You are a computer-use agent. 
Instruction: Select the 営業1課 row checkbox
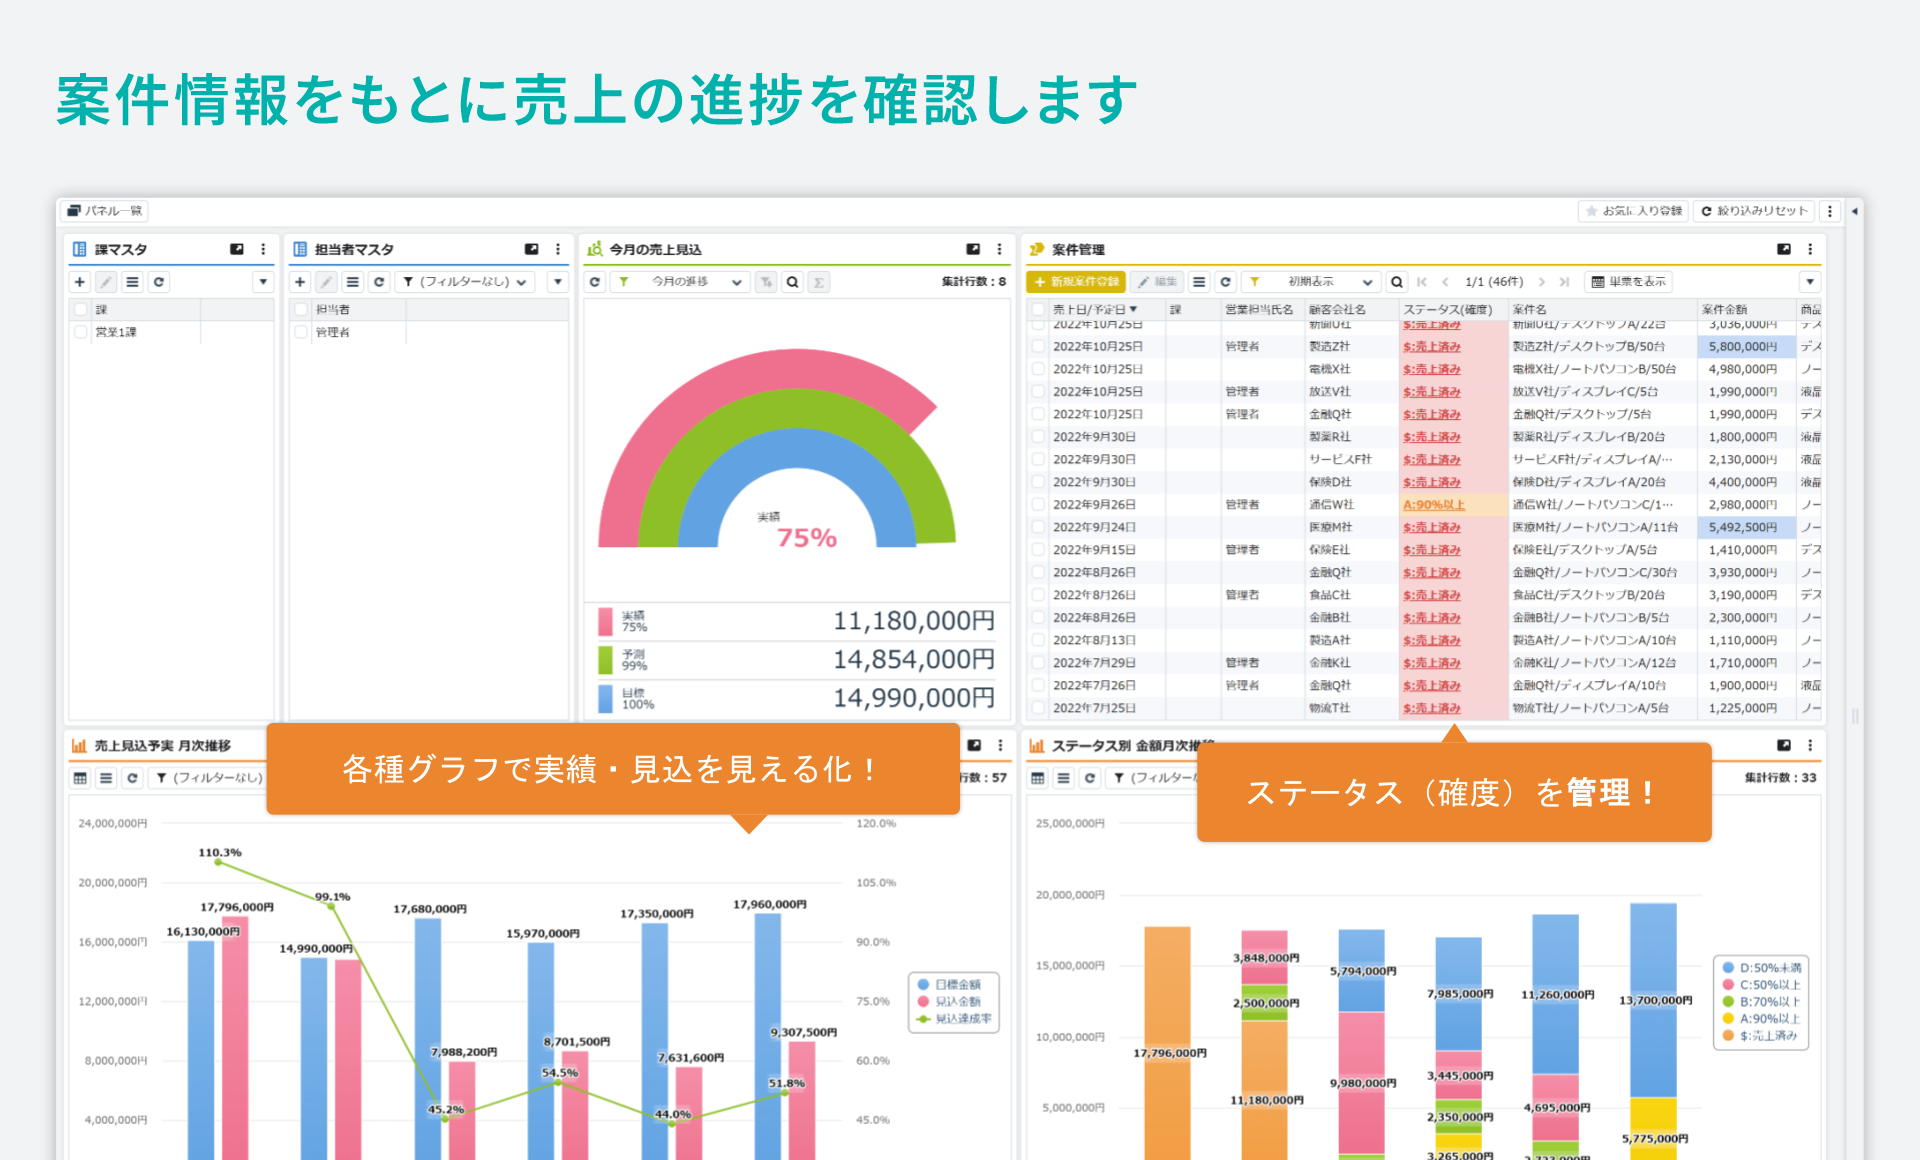coord(80,332)
